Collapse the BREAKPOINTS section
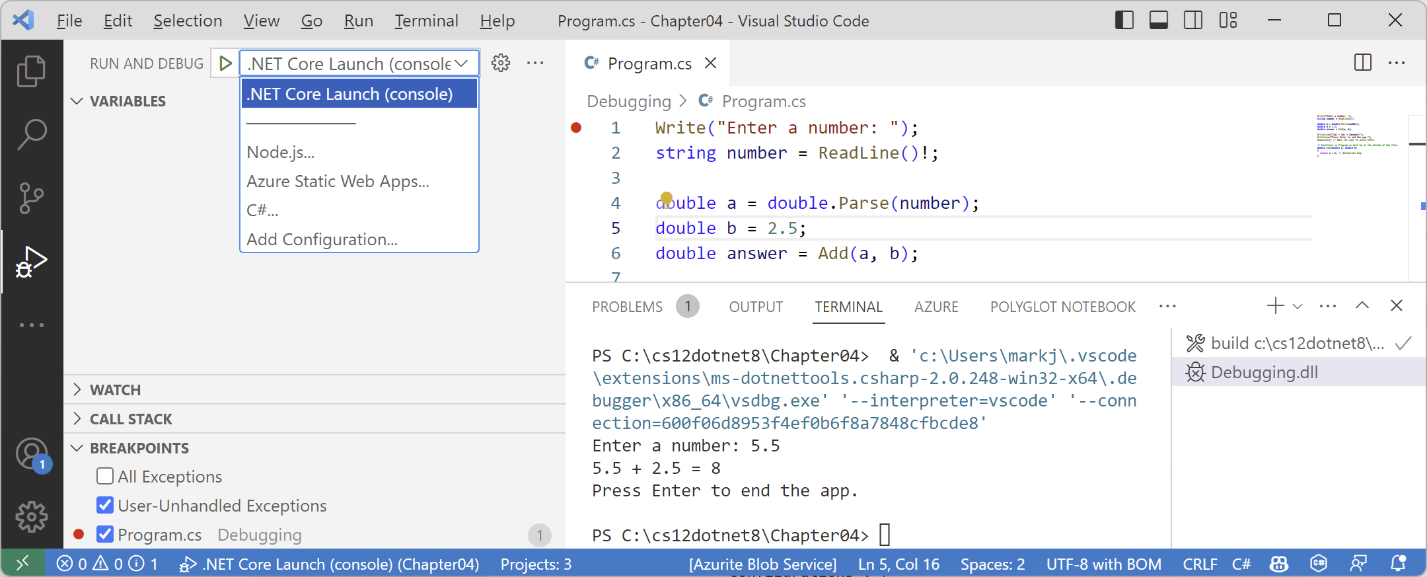The width and height of the screenshot is (1427, 577). click(139, 448)
